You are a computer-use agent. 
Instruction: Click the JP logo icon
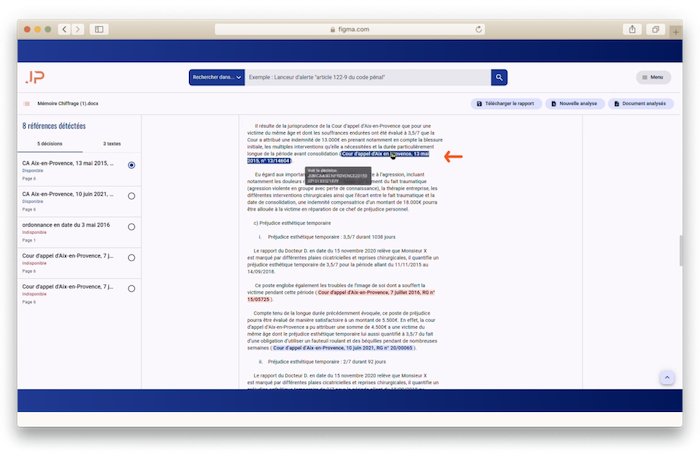[35, 77]
